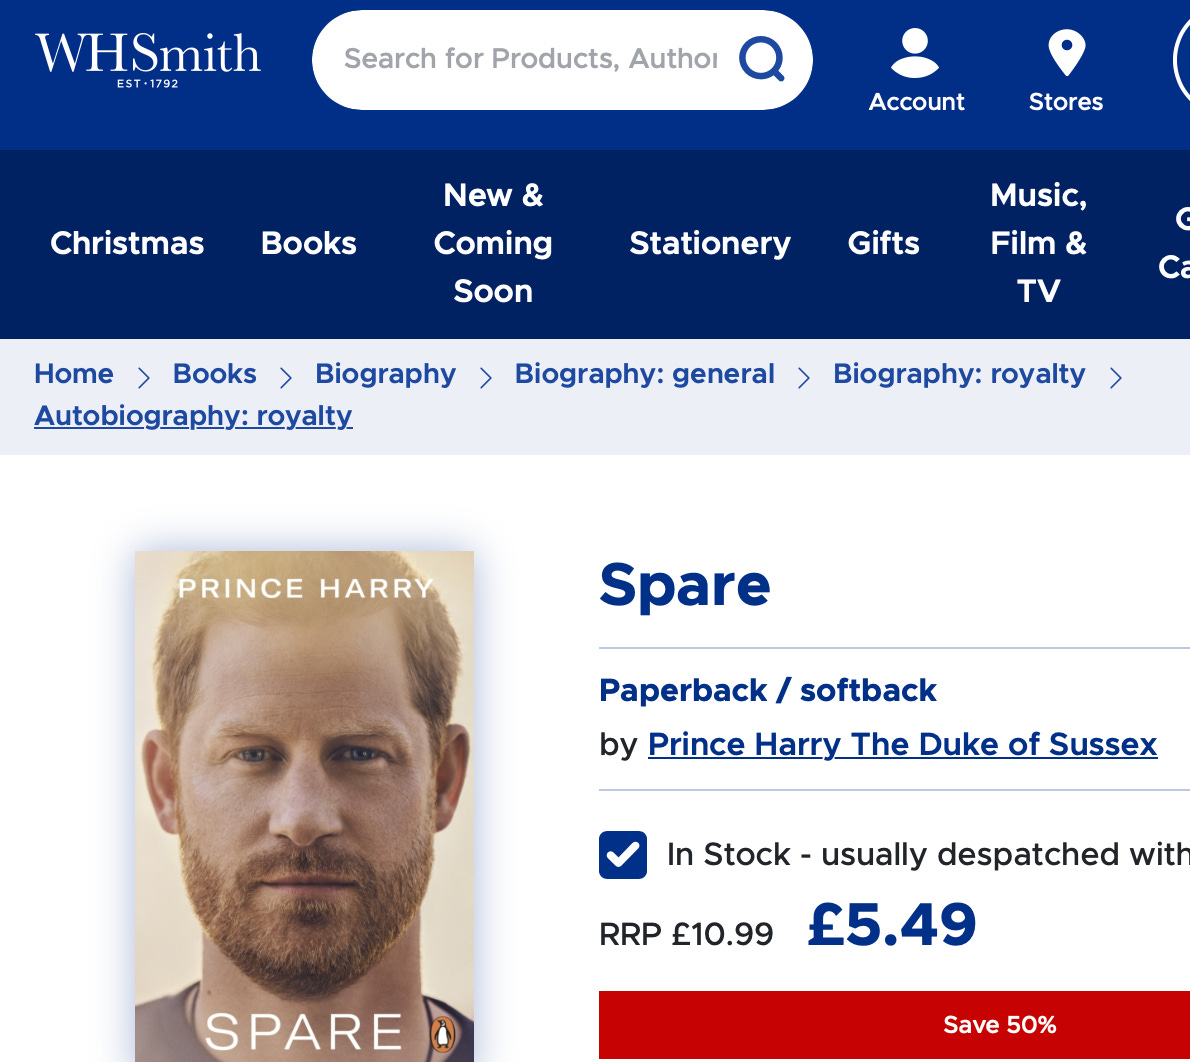Click chevron after Biography: royalty breadcrumb
Screen dimensions: 1190x1062
pyautogui.click(x=1116, y=377)
